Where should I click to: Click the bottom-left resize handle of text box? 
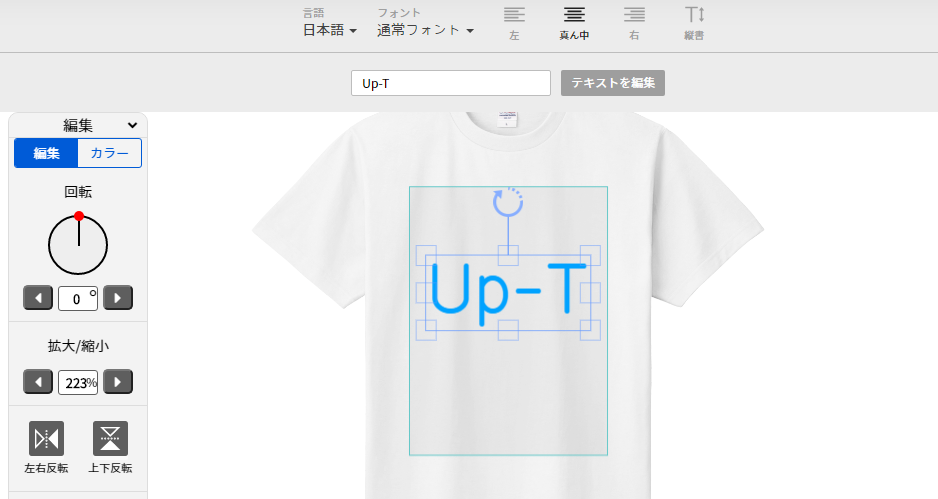426,330
